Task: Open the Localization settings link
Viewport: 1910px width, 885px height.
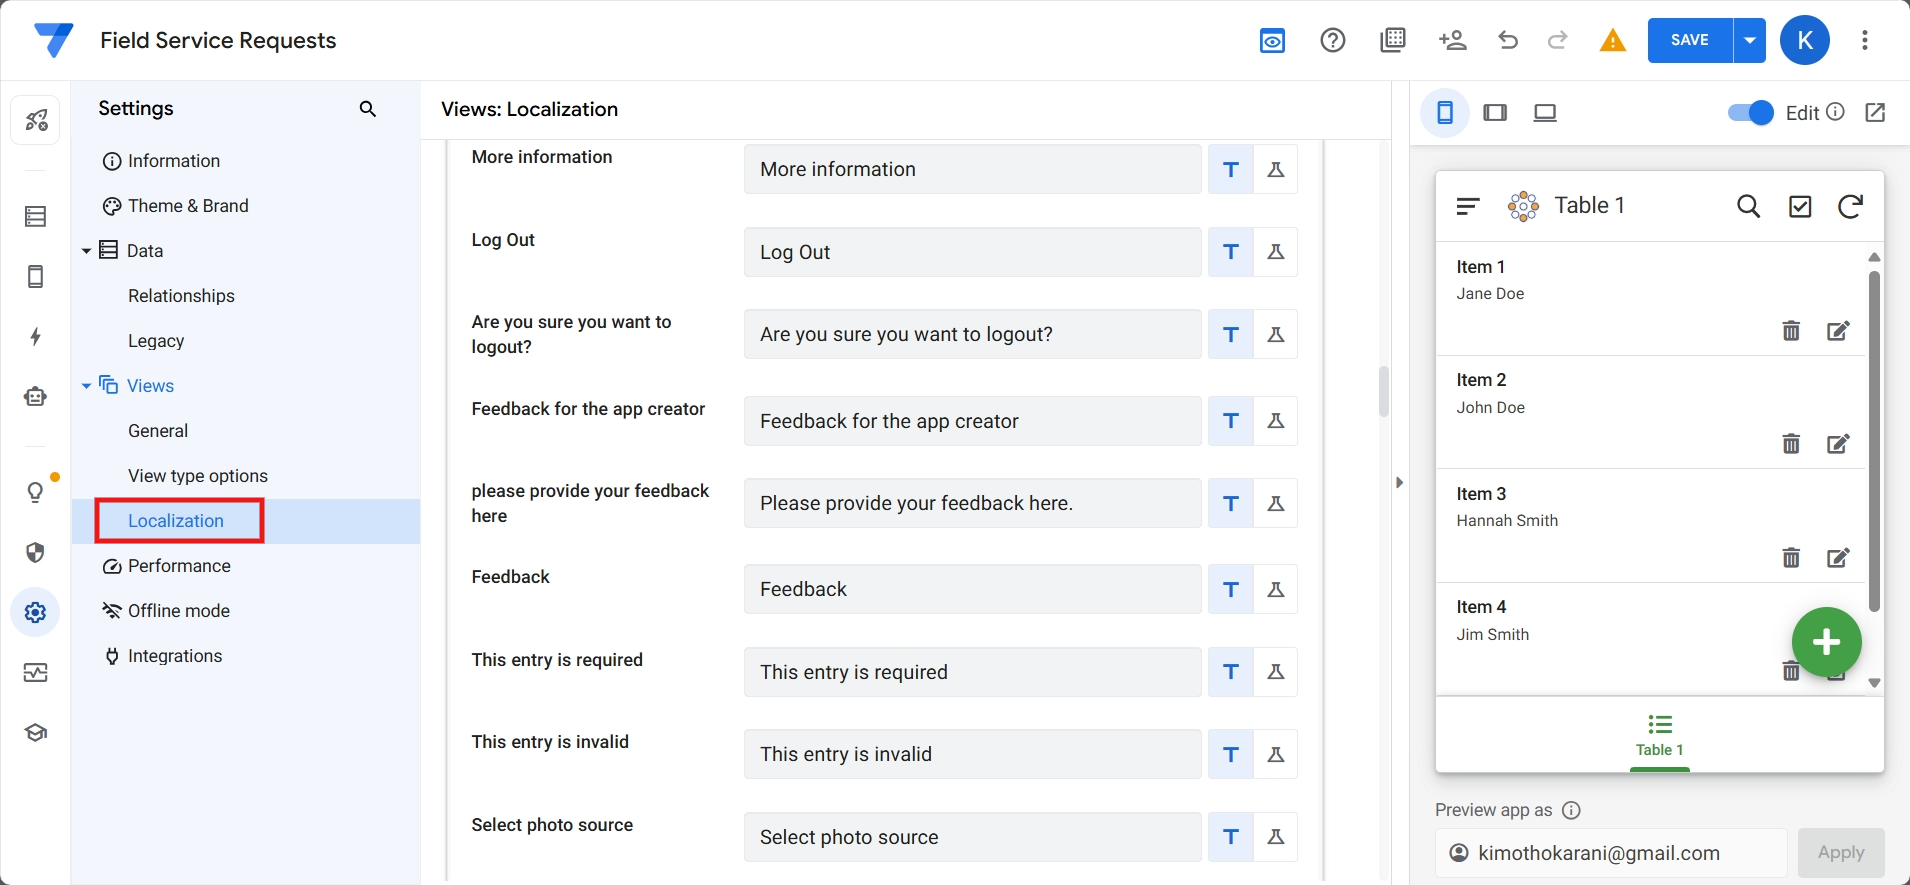Action: tap(176, 521)
